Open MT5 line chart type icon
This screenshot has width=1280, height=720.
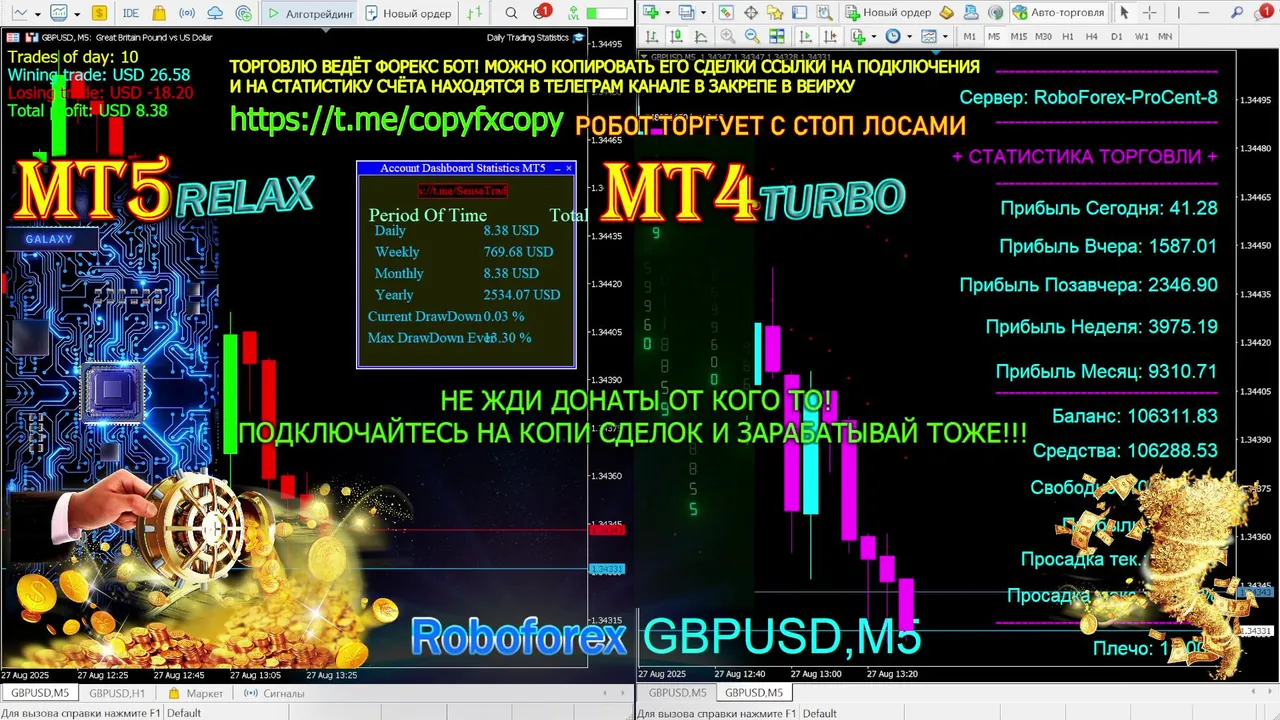point(20,13)
